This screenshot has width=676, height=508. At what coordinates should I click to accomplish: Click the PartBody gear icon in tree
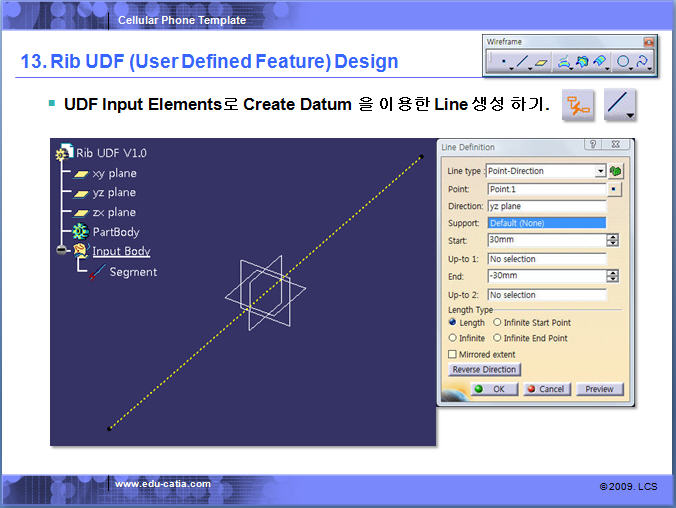tap(80, 231)
